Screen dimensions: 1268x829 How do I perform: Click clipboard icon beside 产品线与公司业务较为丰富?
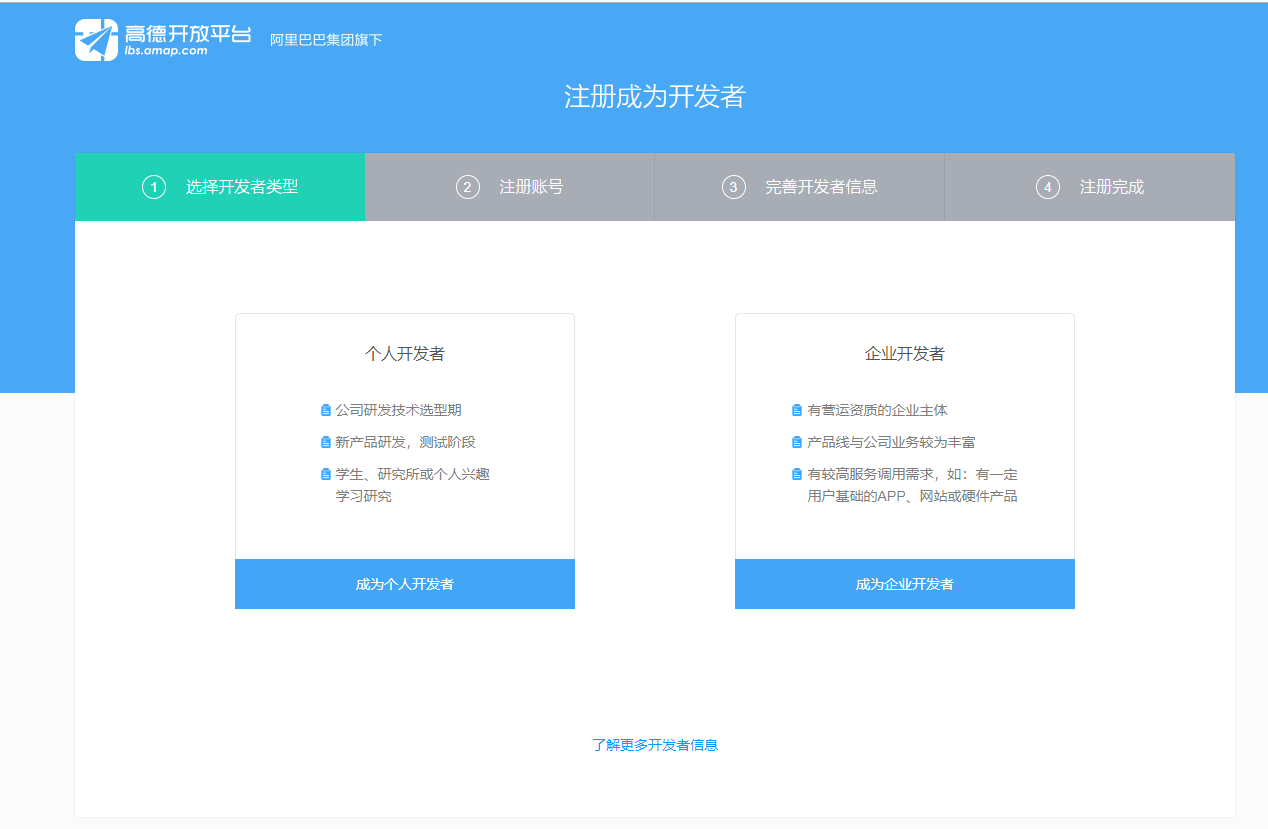[x=797, y=442]
